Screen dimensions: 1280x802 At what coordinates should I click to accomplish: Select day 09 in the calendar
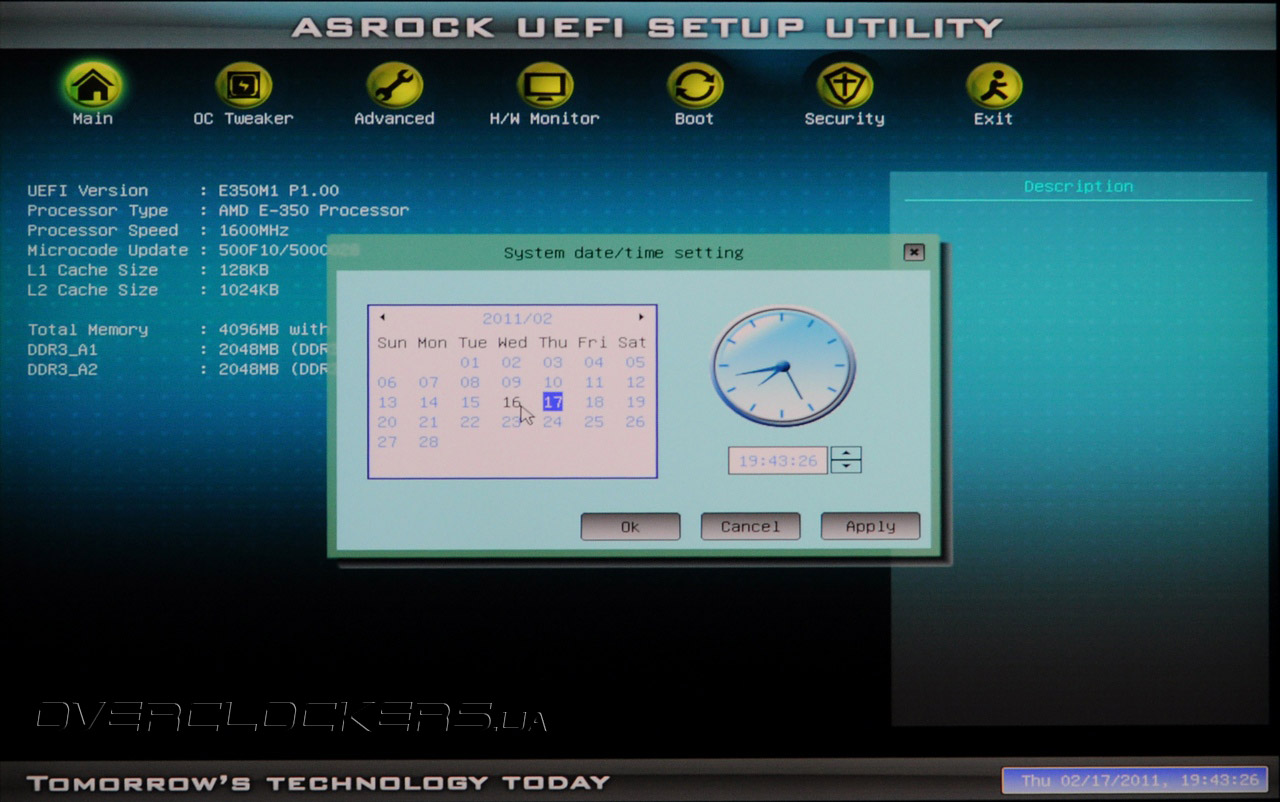511,383
